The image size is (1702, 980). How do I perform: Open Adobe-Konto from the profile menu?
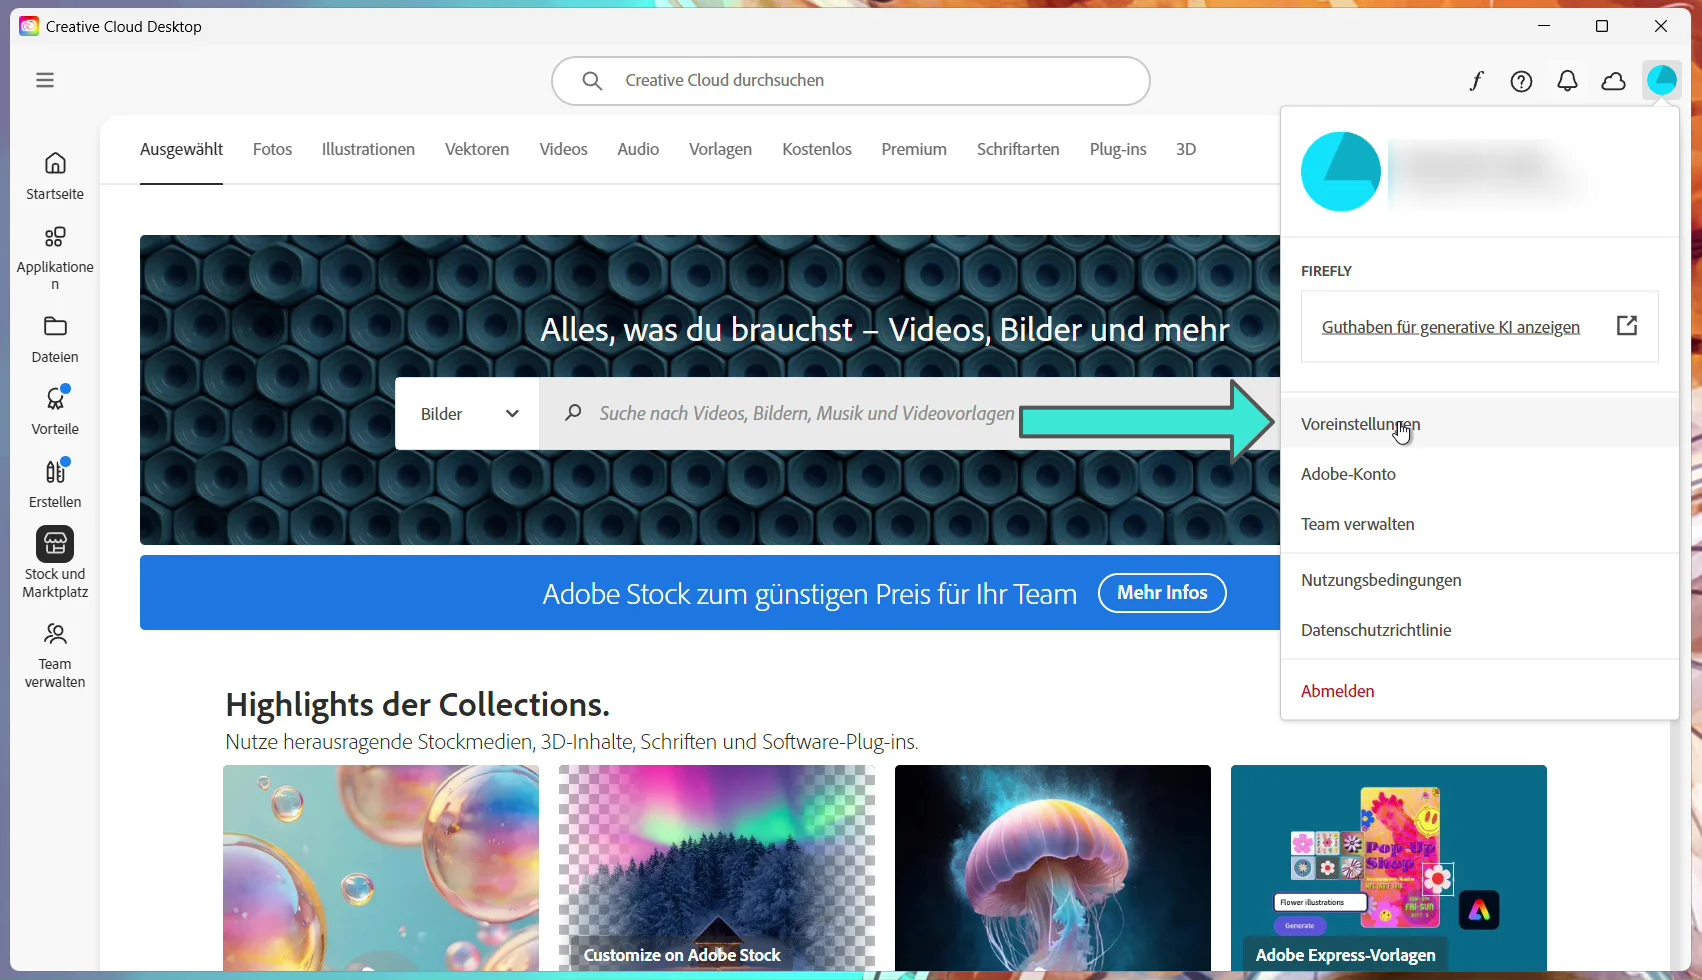click(1479, 473)
